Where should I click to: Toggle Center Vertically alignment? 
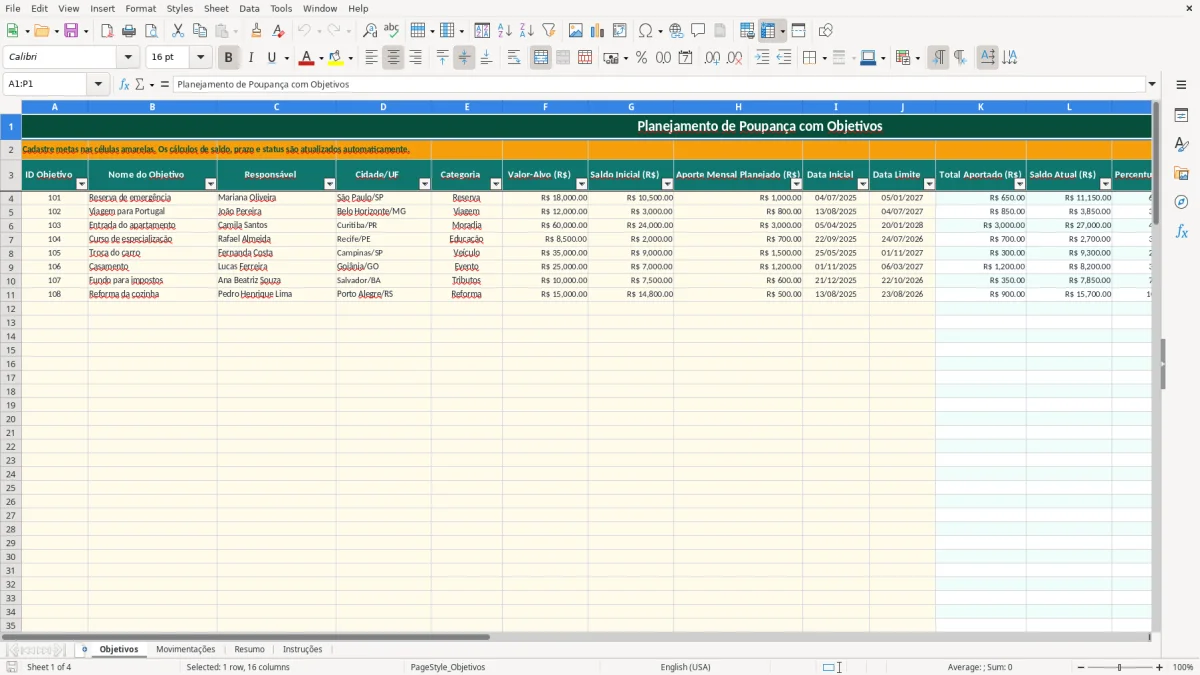coord(464,58)
